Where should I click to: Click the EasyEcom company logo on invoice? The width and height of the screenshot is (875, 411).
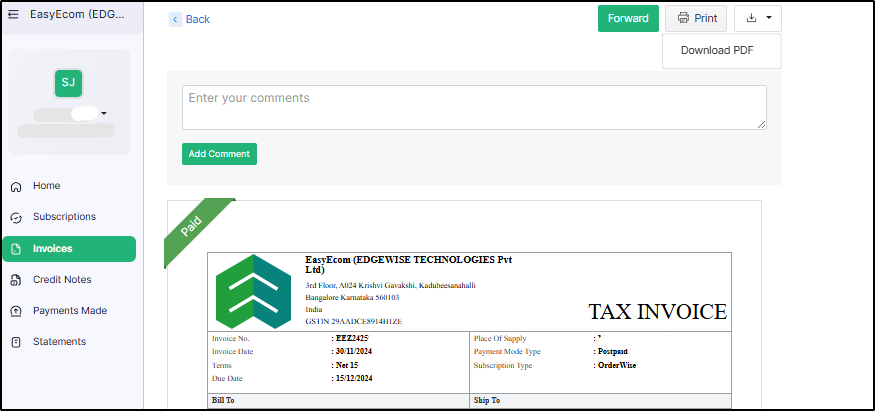point(253,291)
